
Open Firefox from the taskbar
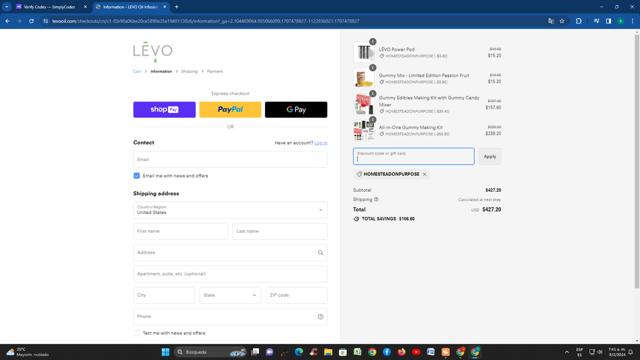pyautogui.click(x=402, y=352)
